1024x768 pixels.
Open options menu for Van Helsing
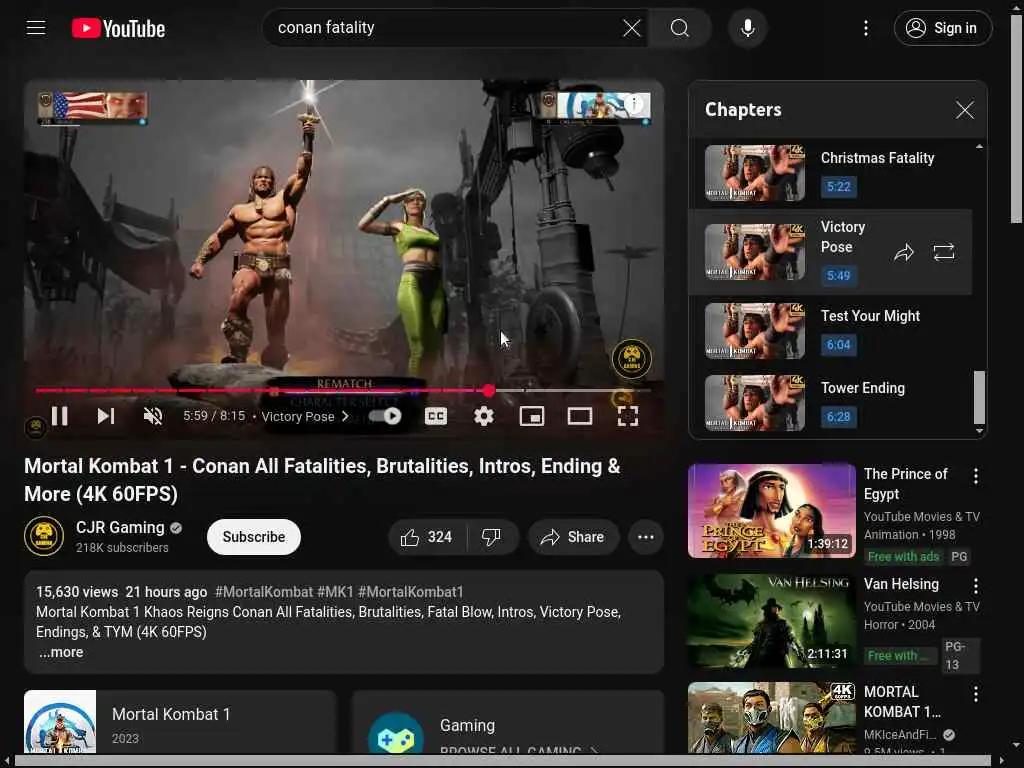(975, 586)
